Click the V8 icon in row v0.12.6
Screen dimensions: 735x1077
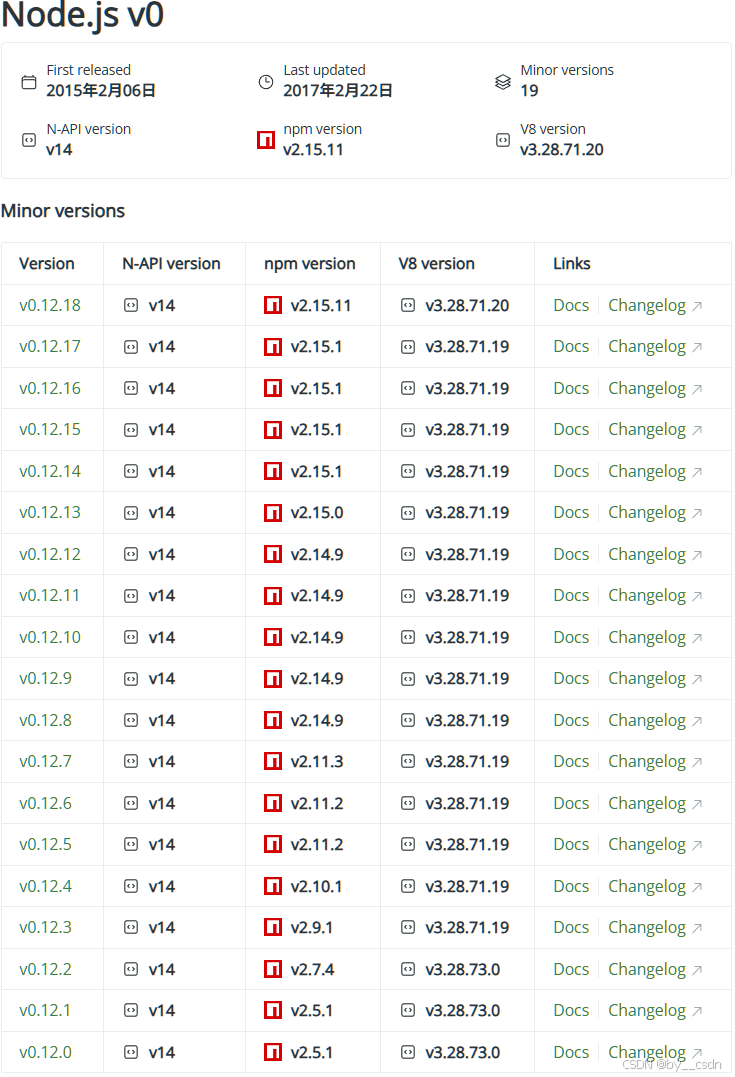(408, 804)
